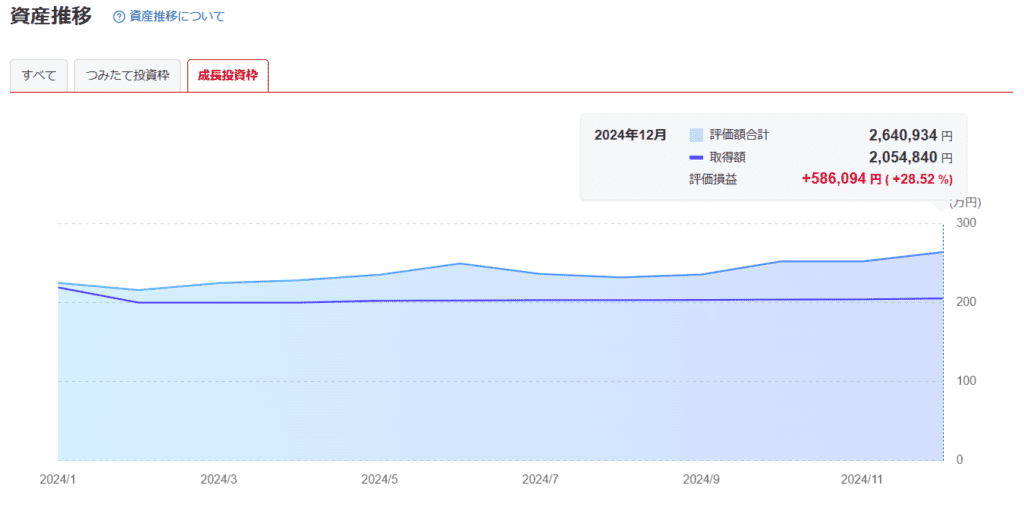Click the 2024/1 axis label
This screenshot has width=1024, height=520.
tap(57, 479)
